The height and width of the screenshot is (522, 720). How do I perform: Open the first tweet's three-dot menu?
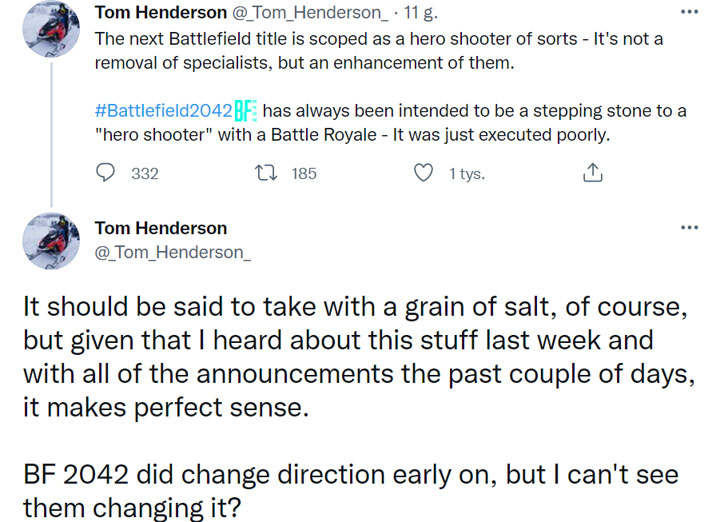[x=688, y=13]
